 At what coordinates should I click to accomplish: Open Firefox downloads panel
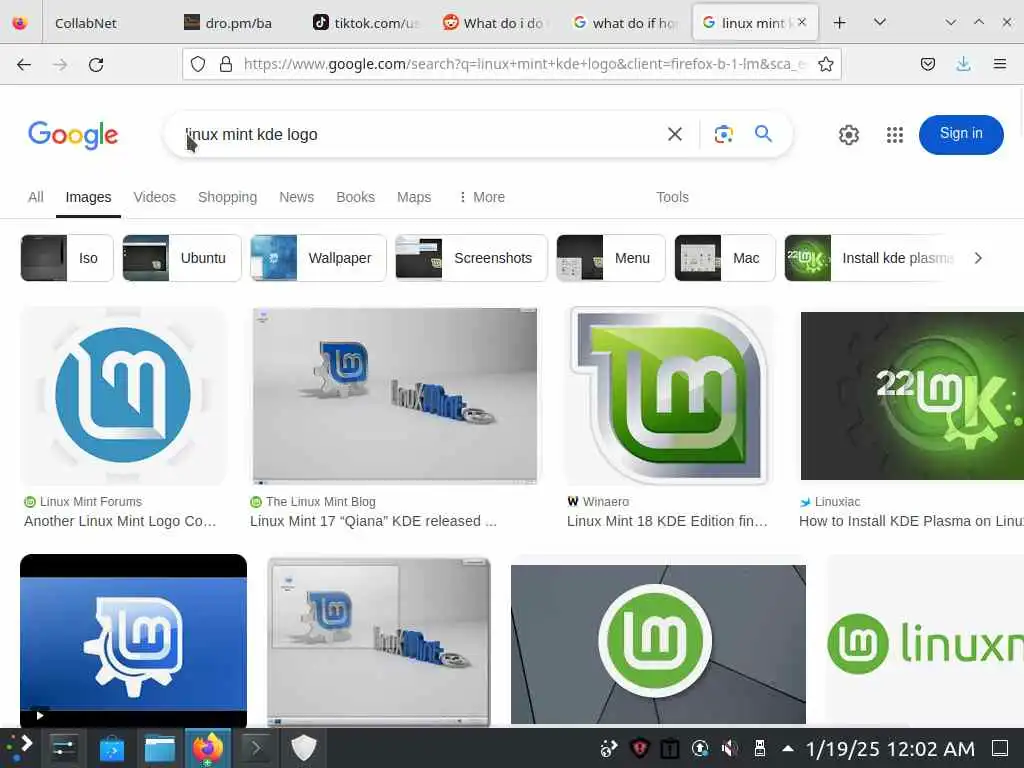963,64
